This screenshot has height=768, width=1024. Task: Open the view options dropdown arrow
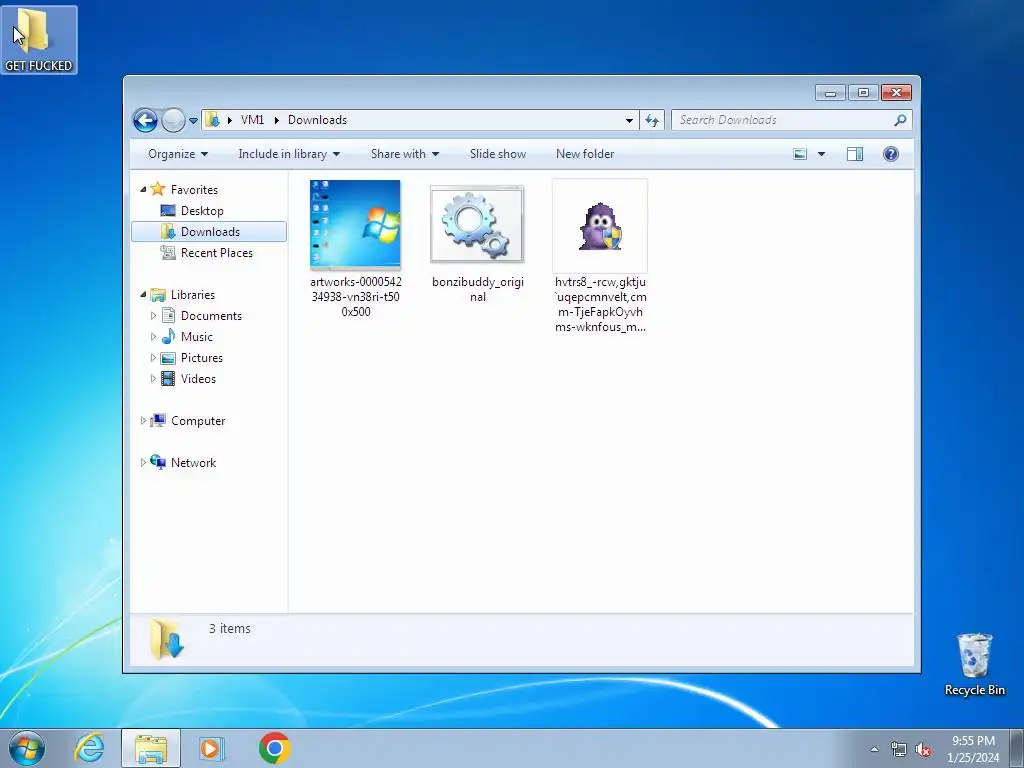(x=822, y=154)
